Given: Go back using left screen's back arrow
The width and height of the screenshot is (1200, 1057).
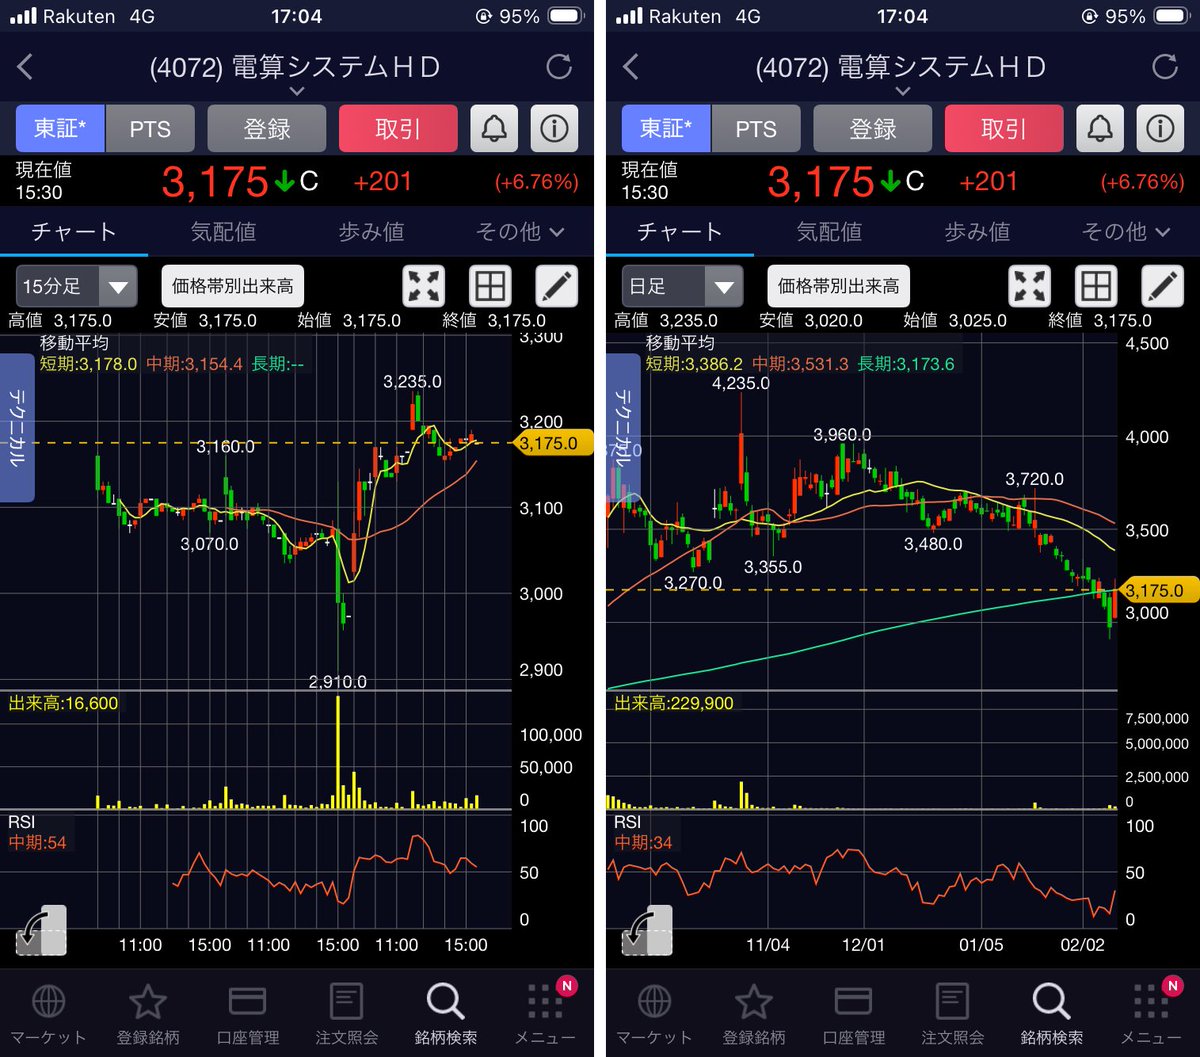Looking at the screenshot, I should click(x=25, y=67).
